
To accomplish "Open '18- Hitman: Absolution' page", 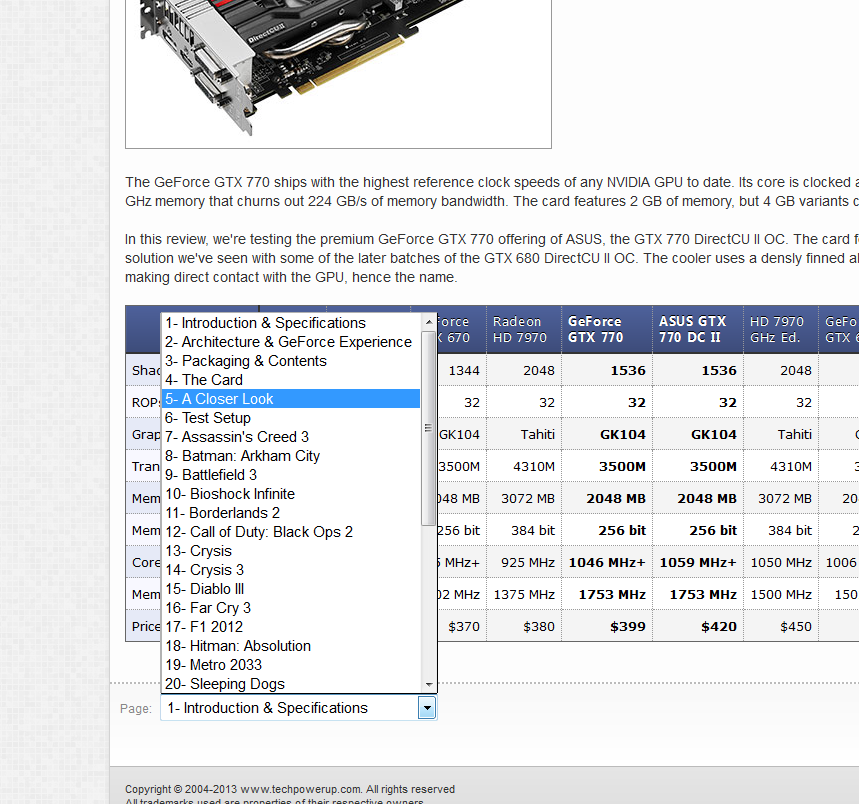I will click(291, 646).
